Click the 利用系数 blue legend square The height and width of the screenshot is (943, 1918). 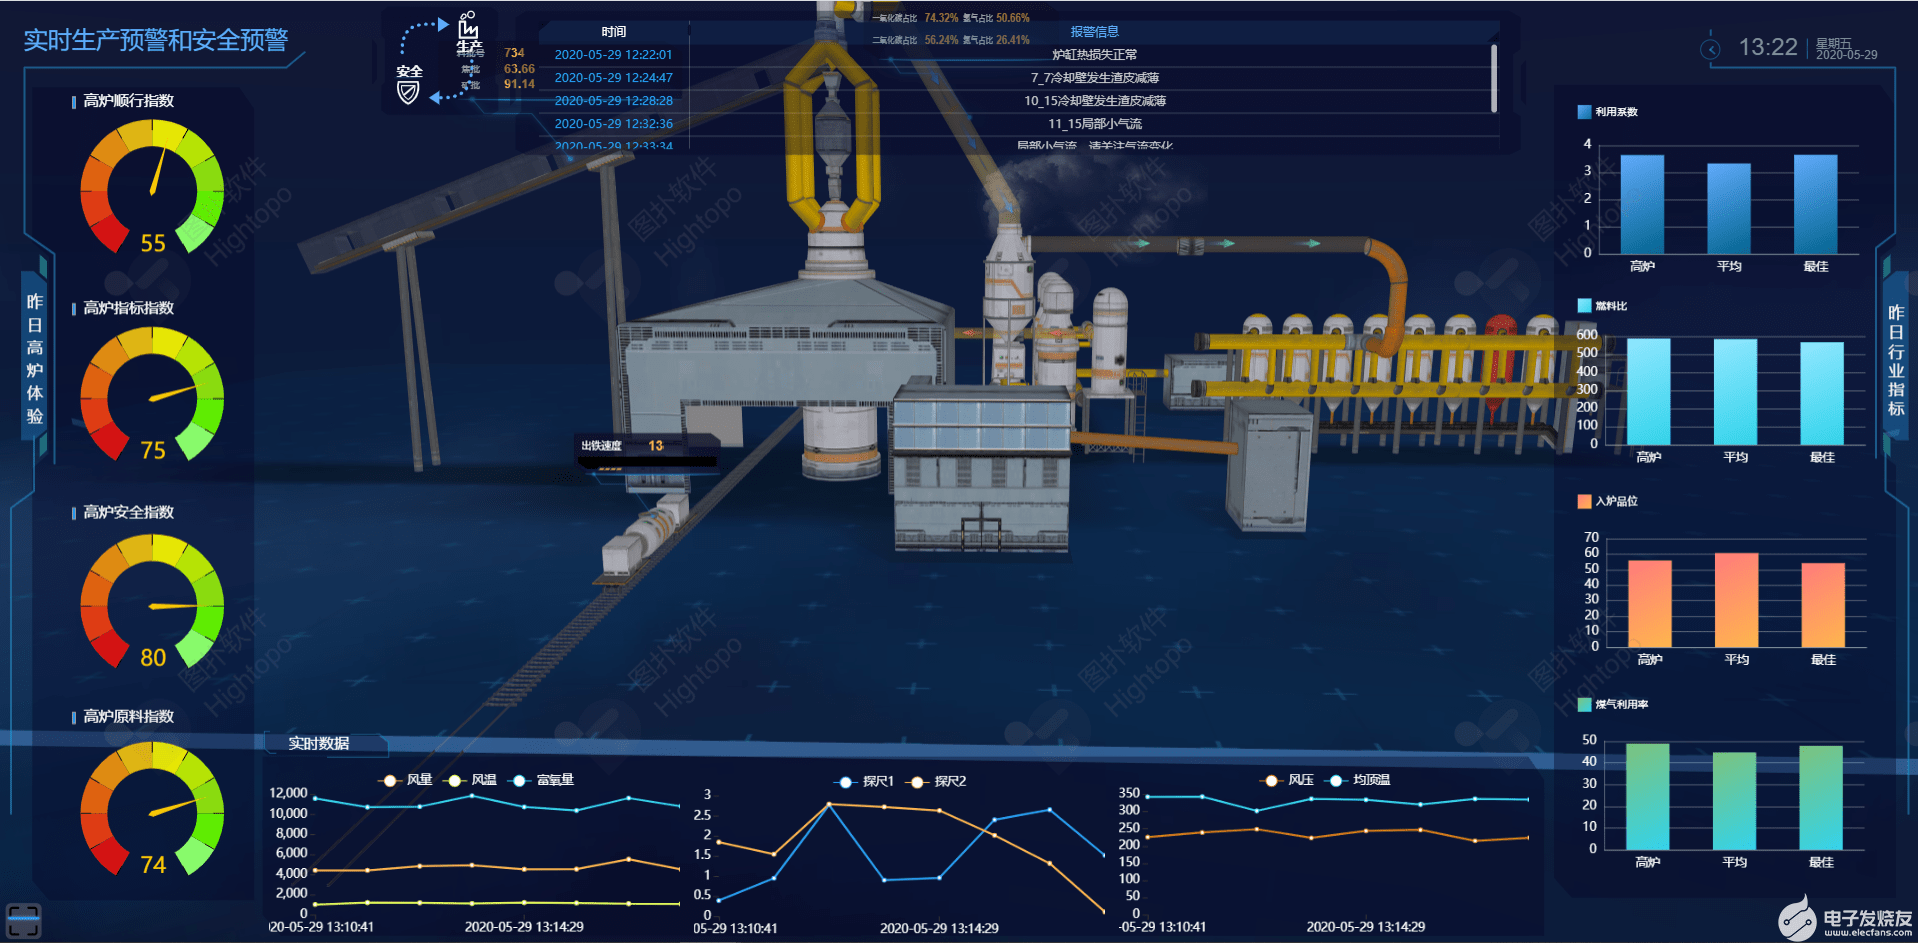pos(1584,112)
